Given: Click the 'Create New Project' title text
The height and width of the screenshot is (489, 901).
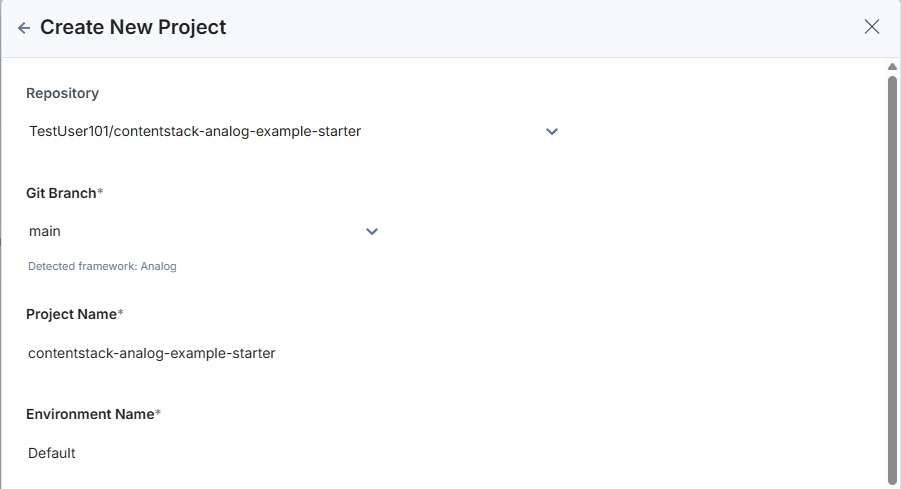Looking at the screenshot, I should pos(133,28).
